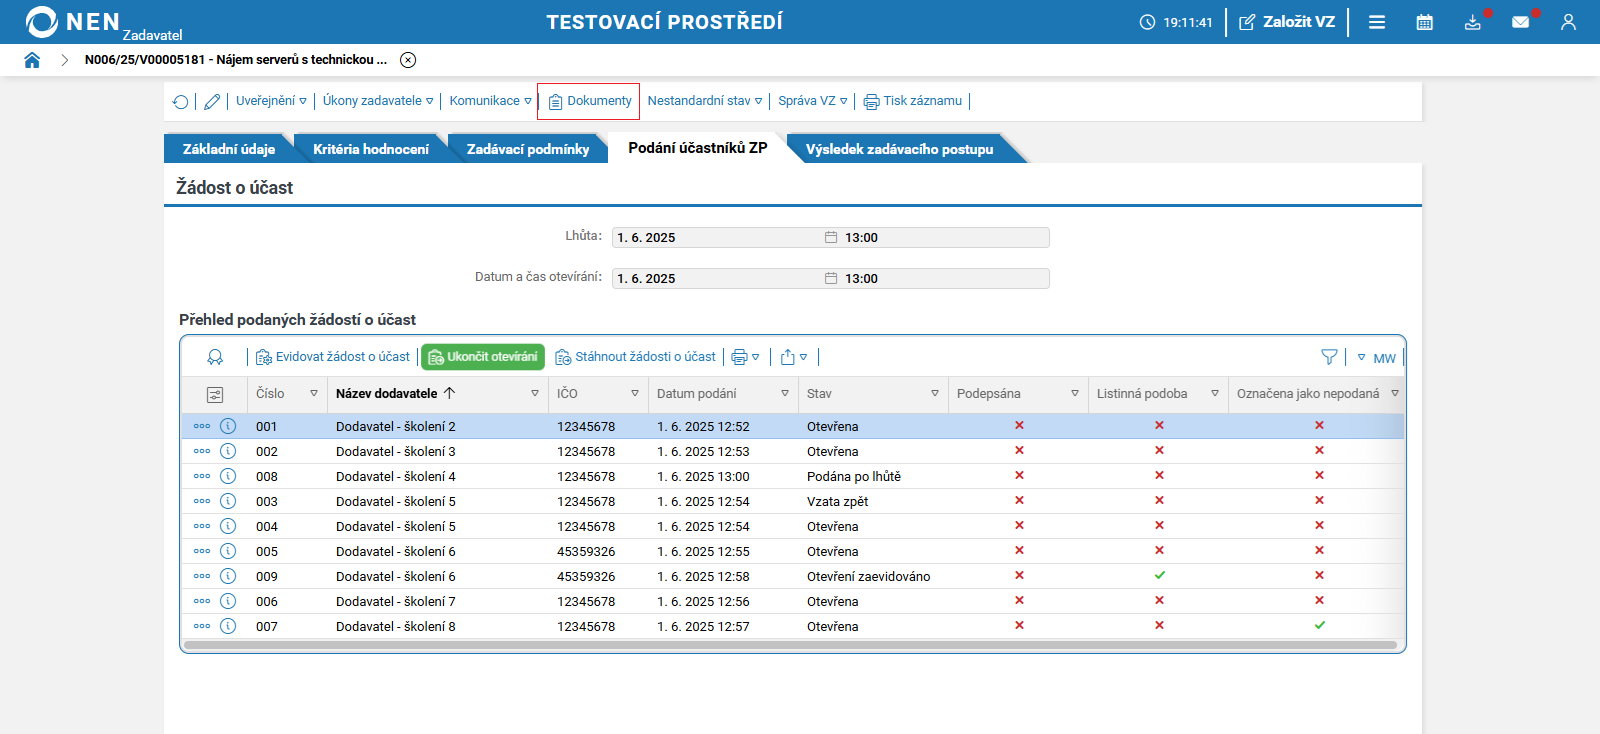Click the horizontal scrollbar under the grid
Viewport: 1600px width, 734px height.
pyautogui.click(x=790, y=645)
